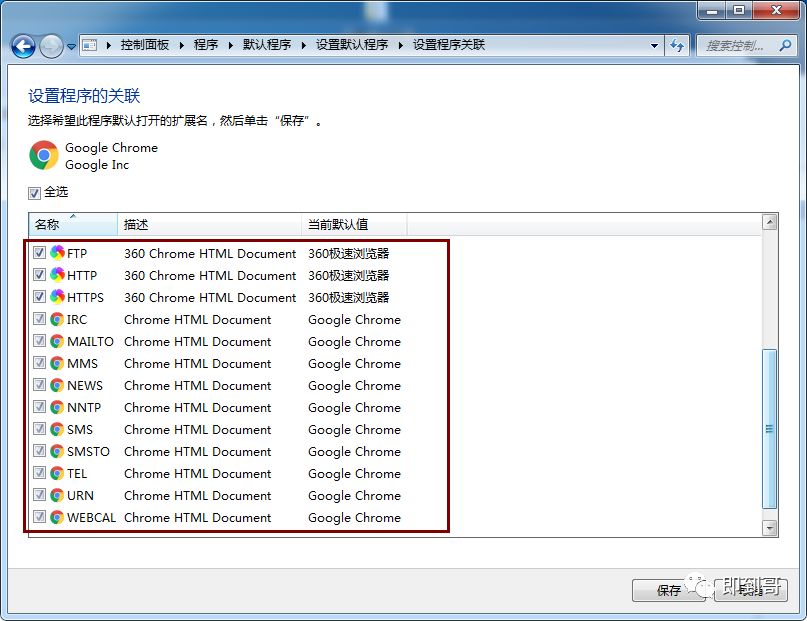Click 360 Chrome HTML Document in HTTPS row

(x=210, y=297)
